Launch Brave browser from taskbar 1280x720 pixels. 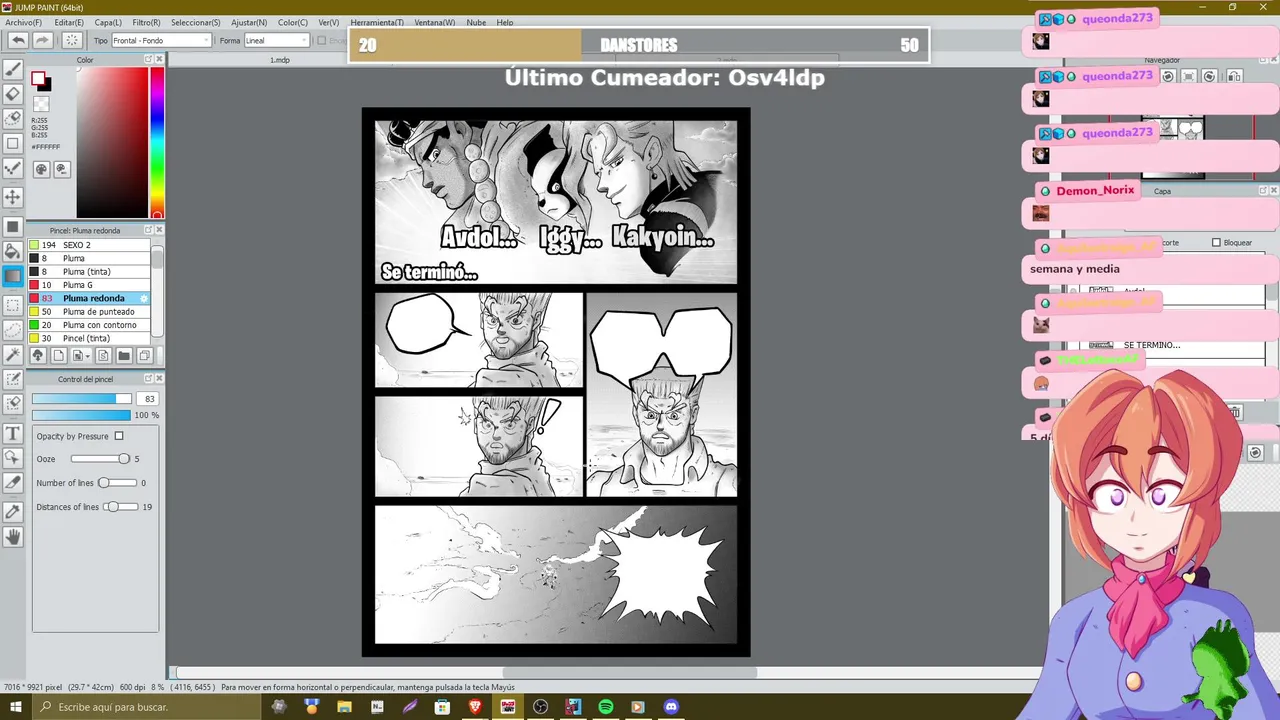pyautogui.click(x=475, y=707)
